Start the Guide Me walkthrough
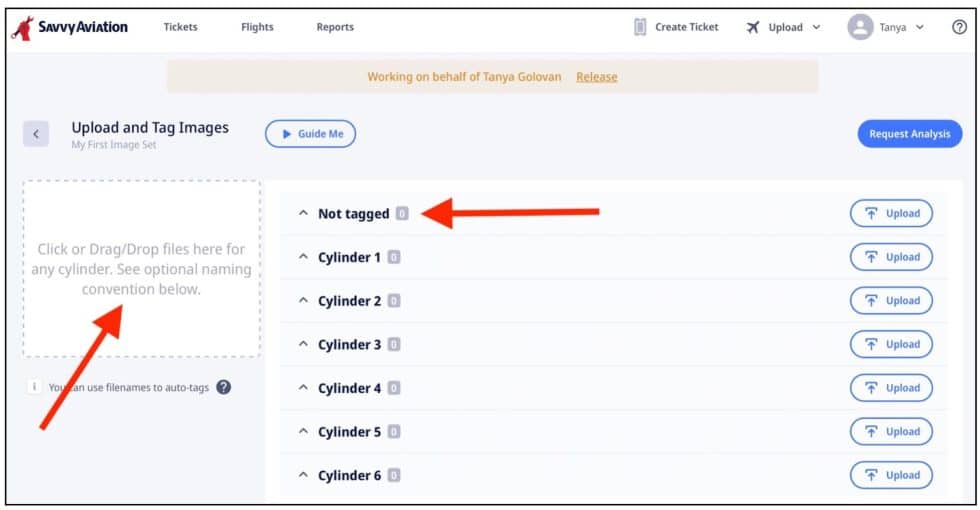This screenshot has height=510, width=980. coord(310,134)
